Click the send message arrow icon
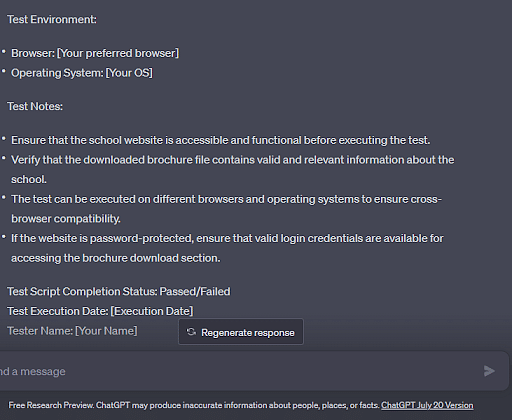This screenshot has width=512, height=420. (x=489, y=371)
